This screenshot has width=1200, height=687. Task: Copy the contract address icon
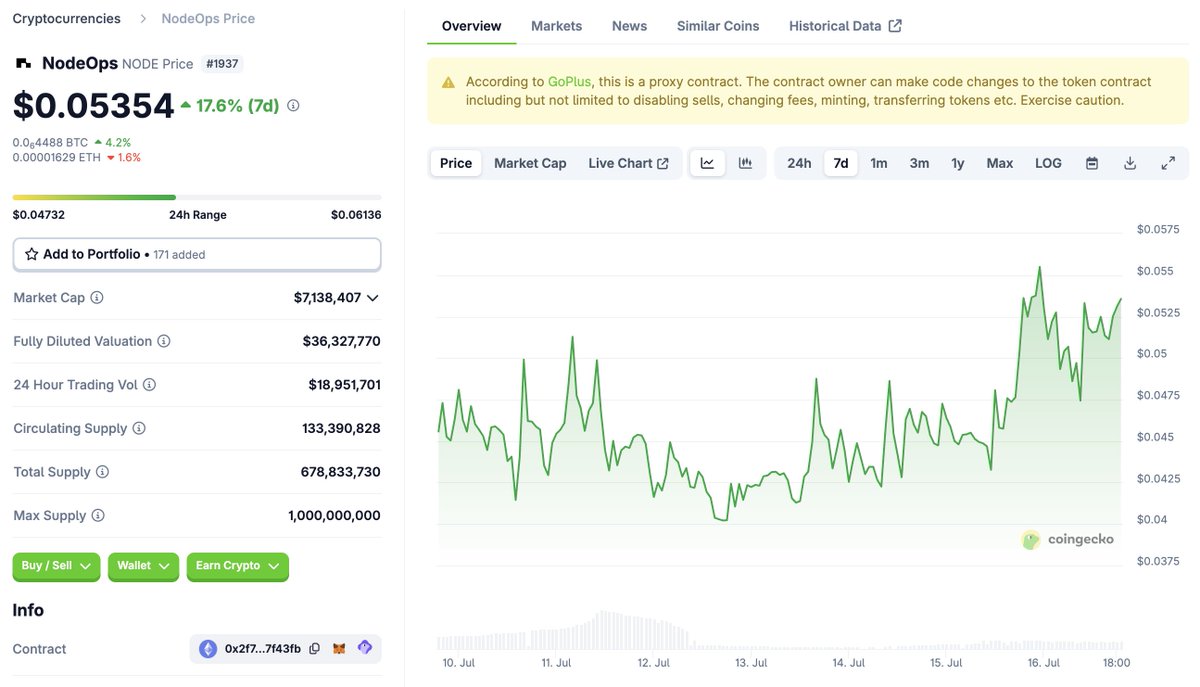[315, 649]
